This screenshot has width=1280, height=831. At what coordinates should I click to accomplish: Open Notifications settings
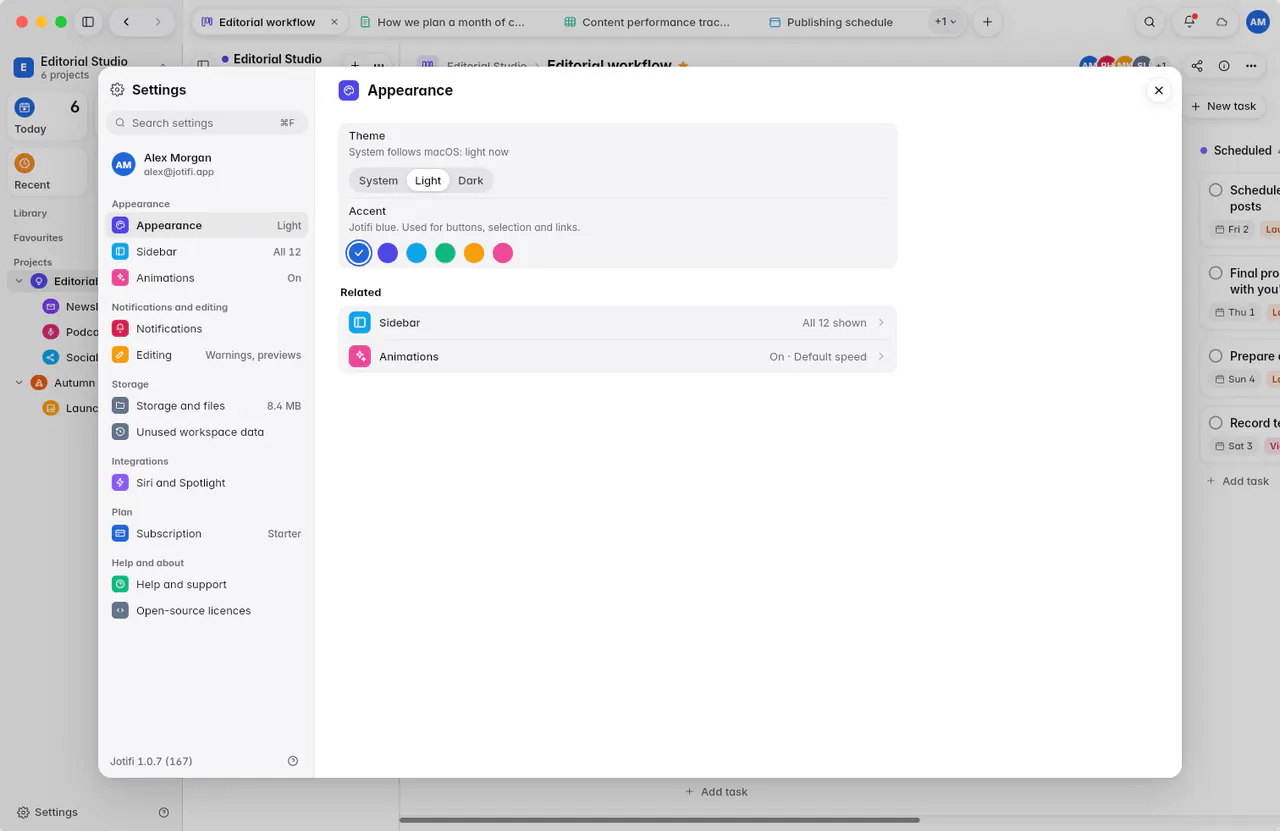click(x=207, y=329)
